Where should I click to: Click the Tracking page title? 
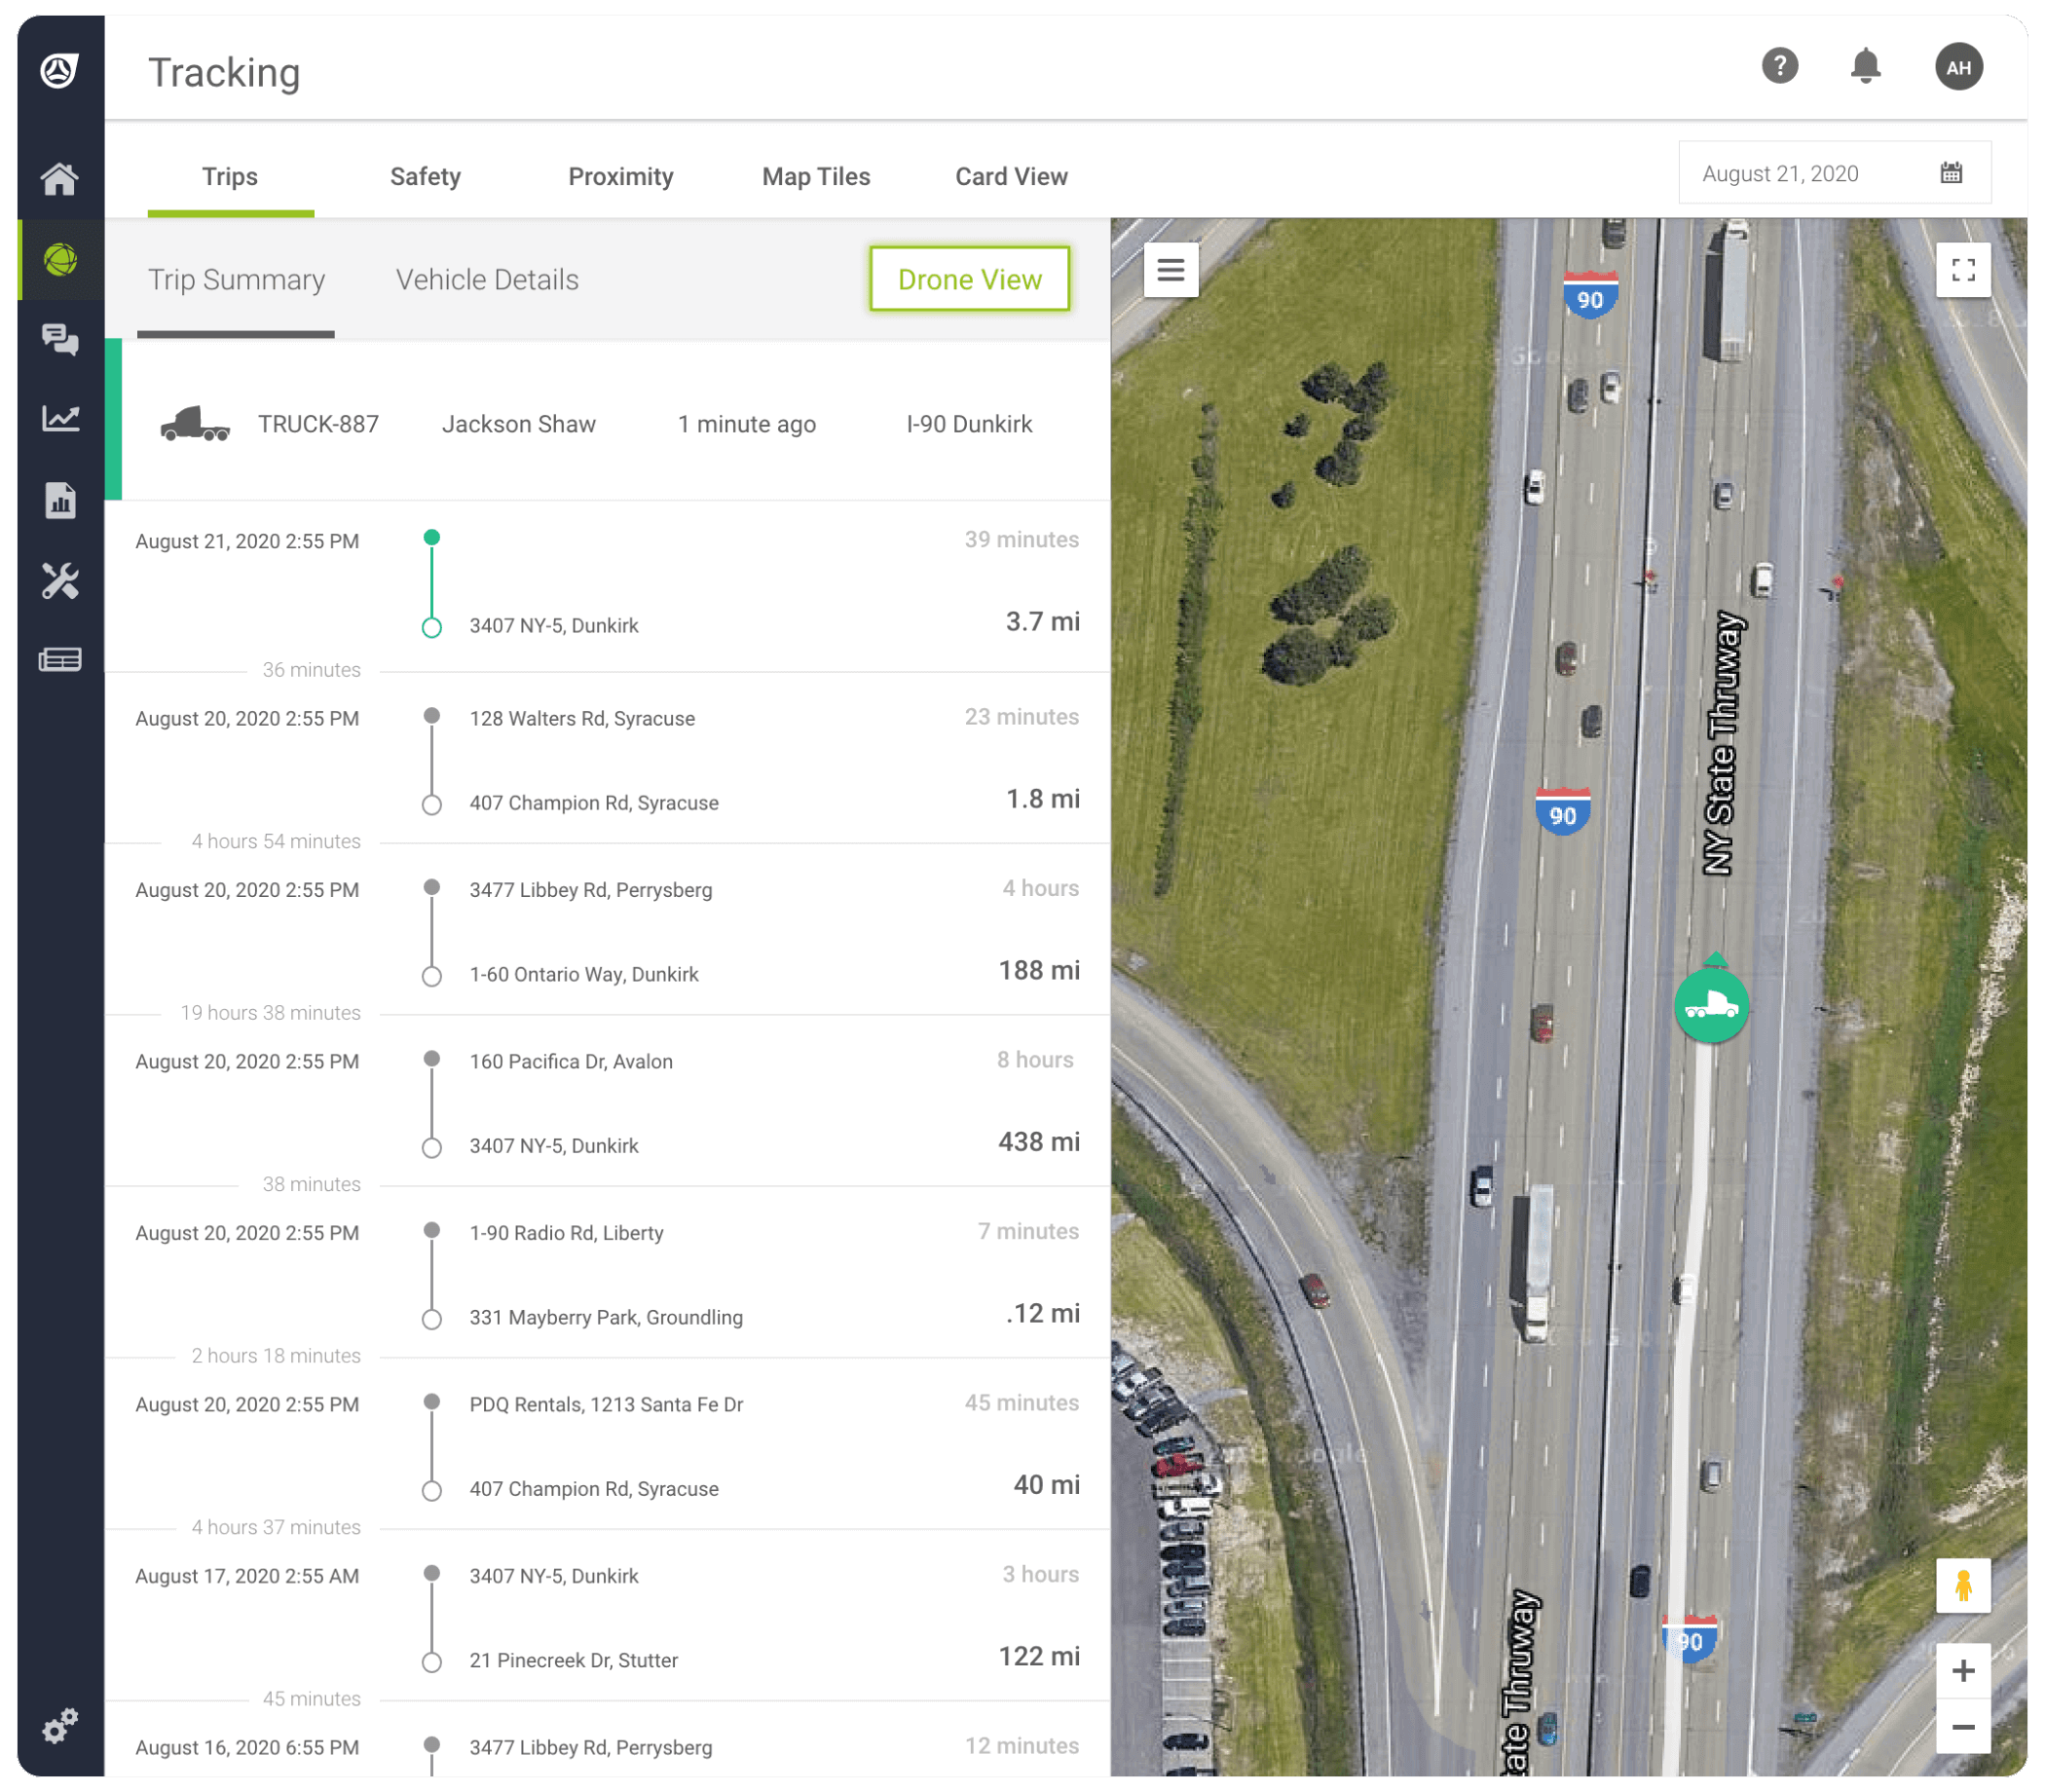click(x=224, y=73)
